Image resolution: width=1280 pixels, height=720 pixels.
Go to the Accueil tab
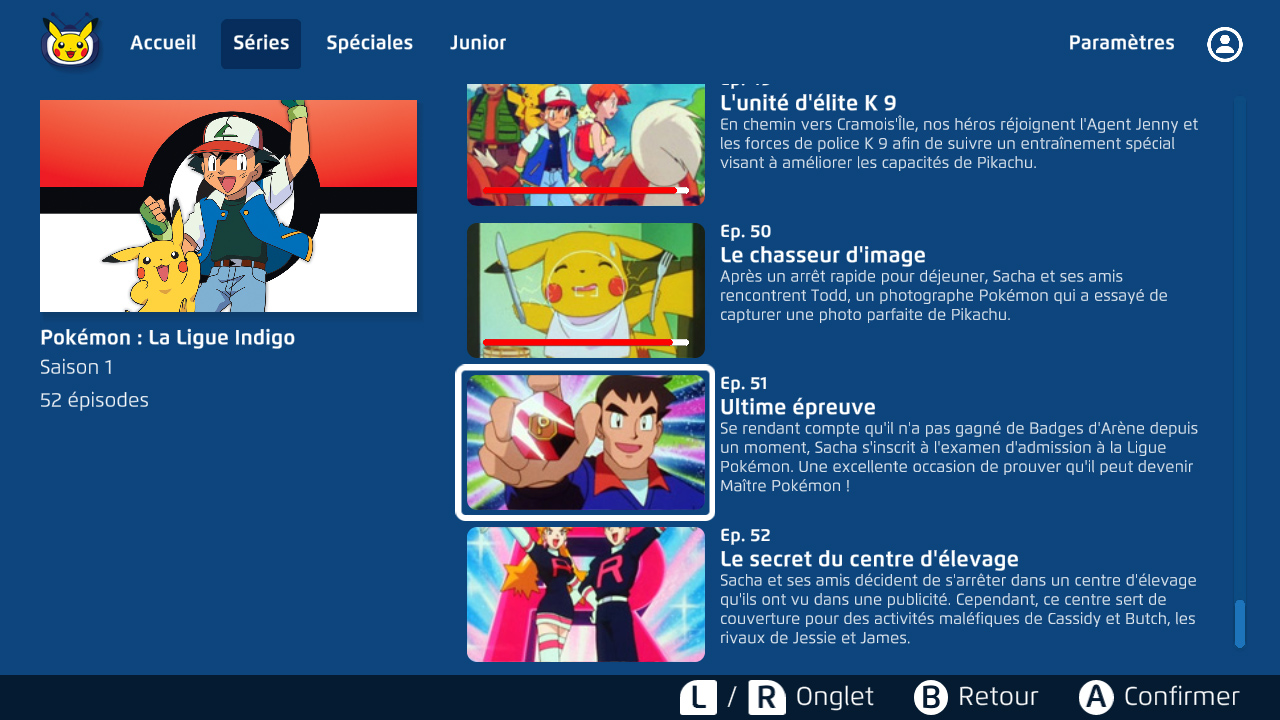point(163,43)
